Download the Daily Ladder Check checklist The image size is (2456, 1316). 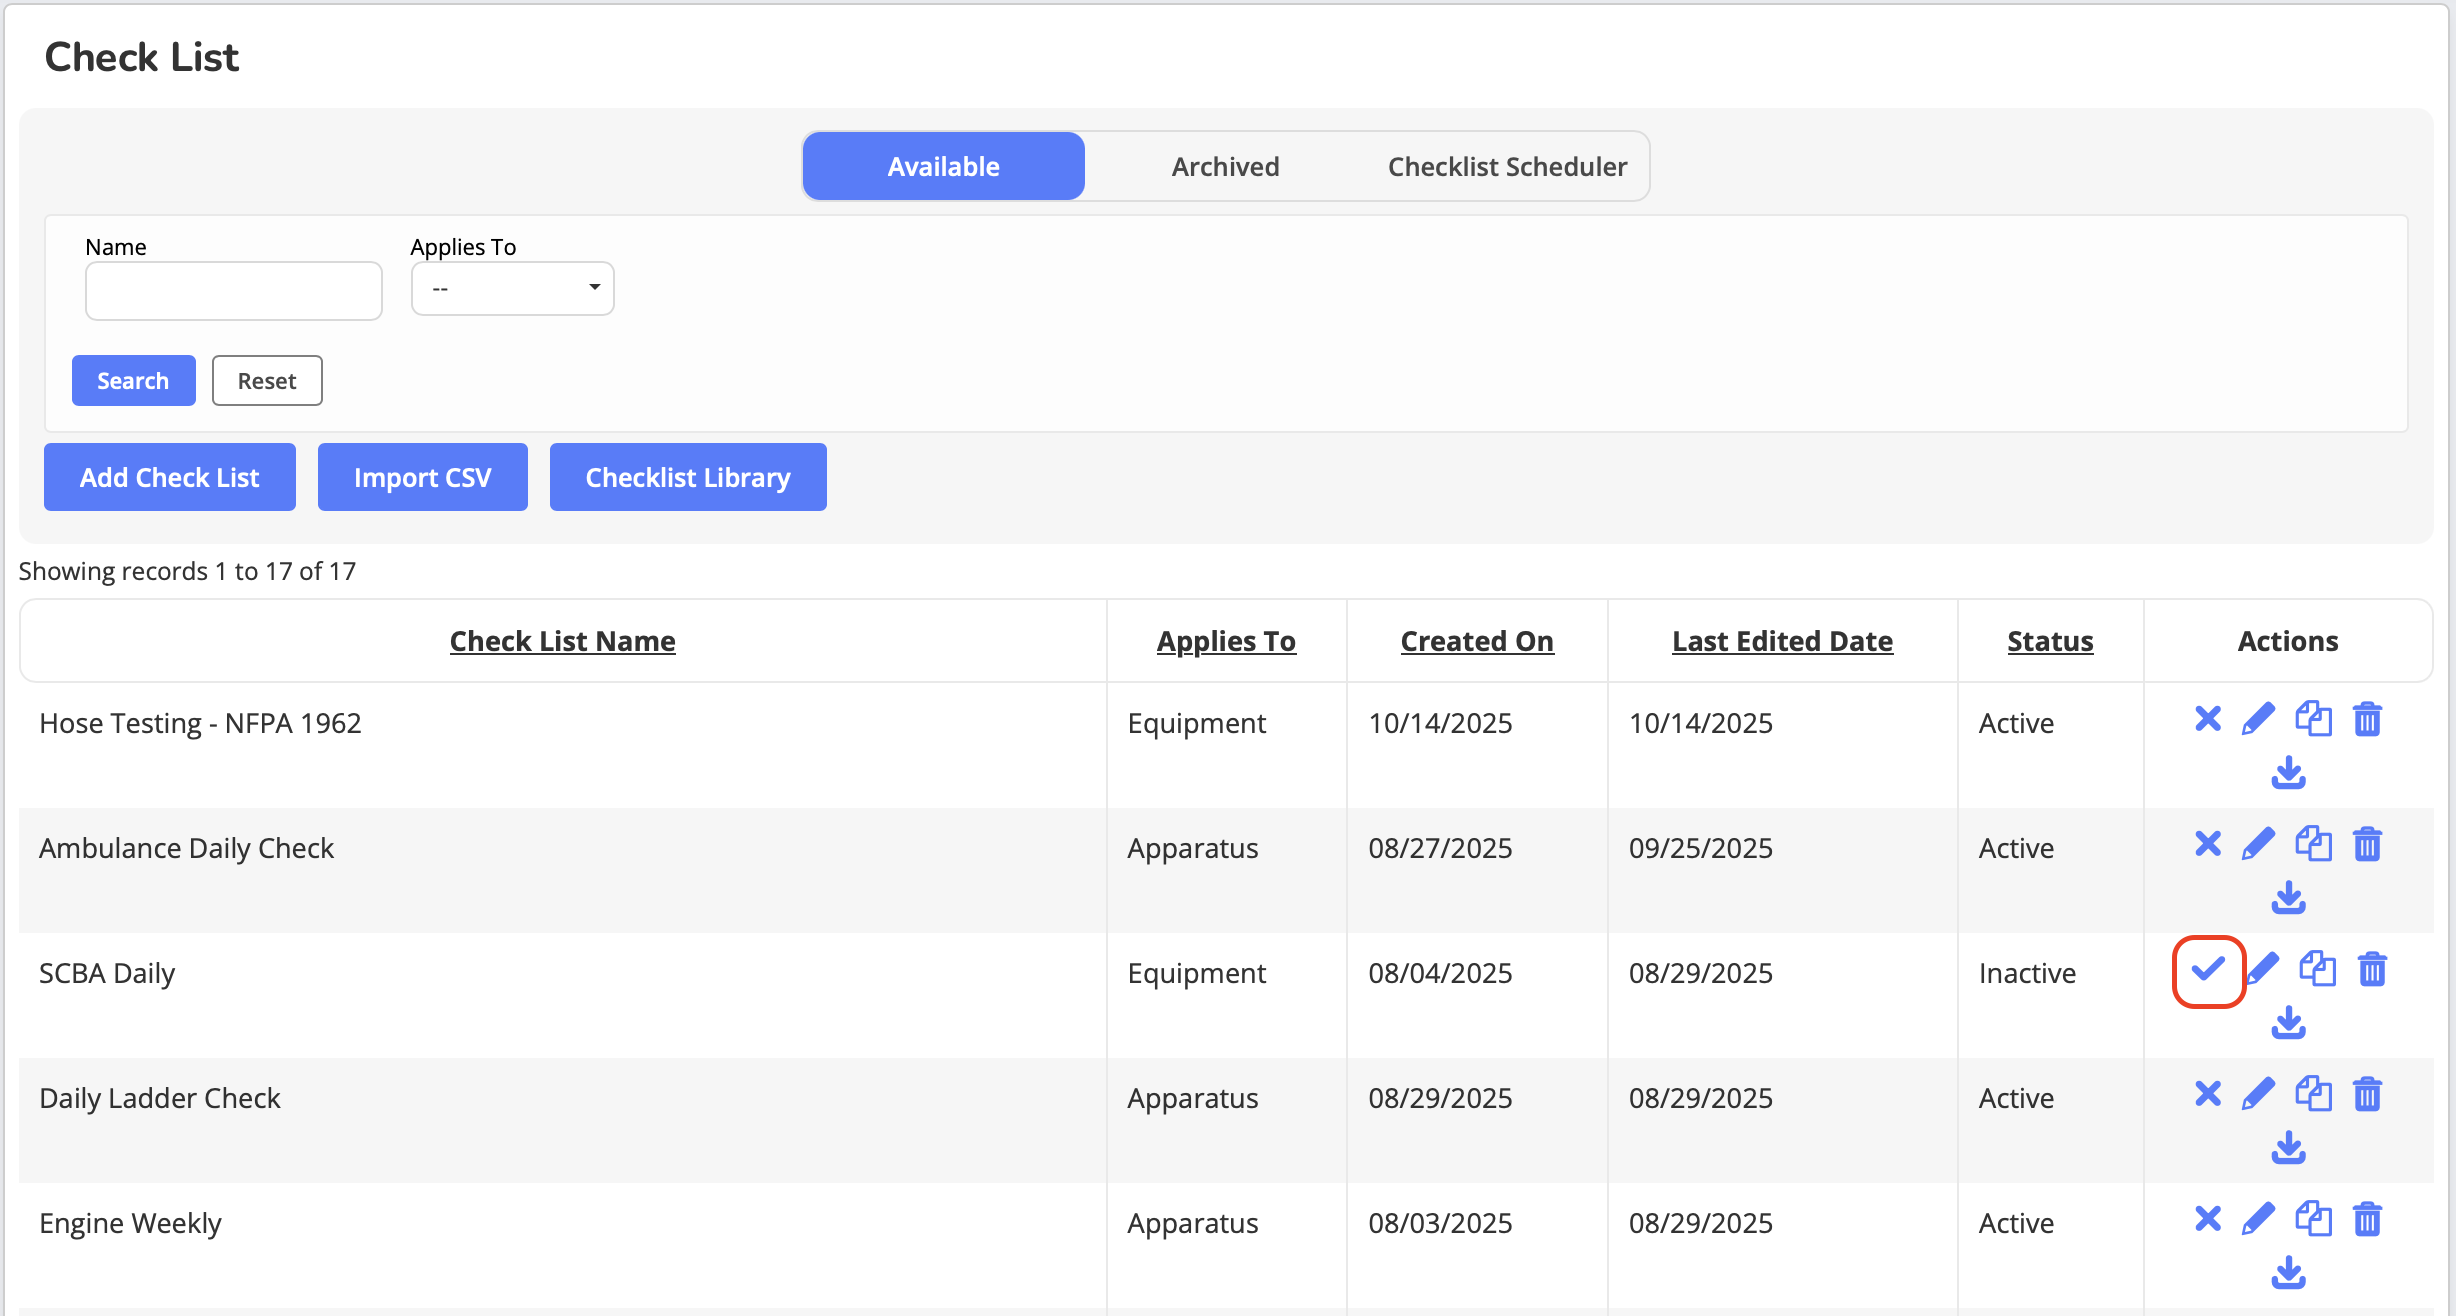point(2288,1148)
